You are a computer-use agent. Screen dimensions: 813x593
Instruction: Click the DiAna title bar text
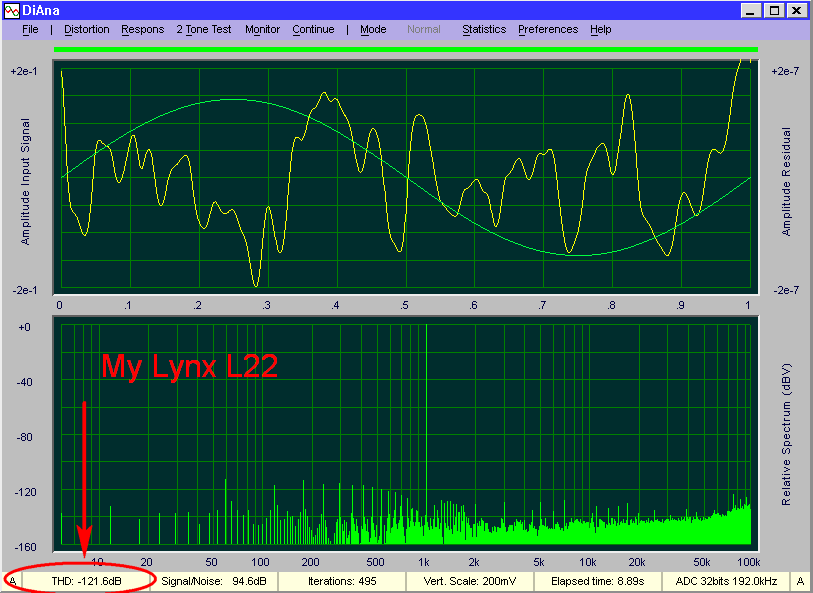pyautogui.click(x=40, y=10)
